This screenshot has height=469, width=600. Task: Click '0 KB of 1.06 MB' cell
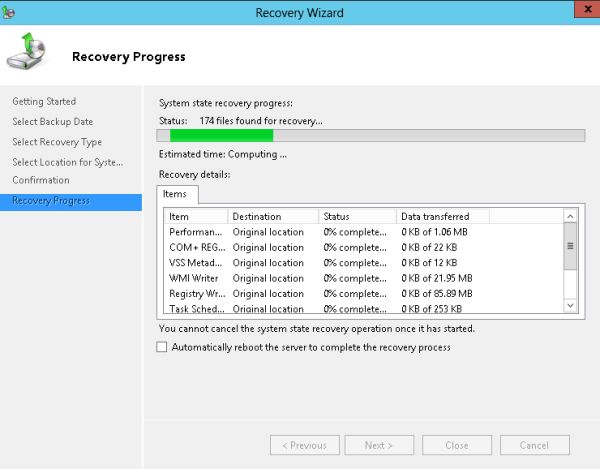pos(434,232)
